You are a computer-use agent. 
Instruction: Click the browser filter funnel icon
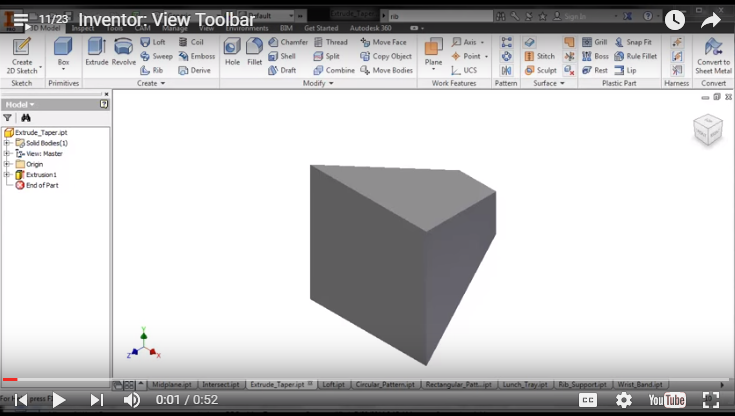tap(8, 117)
